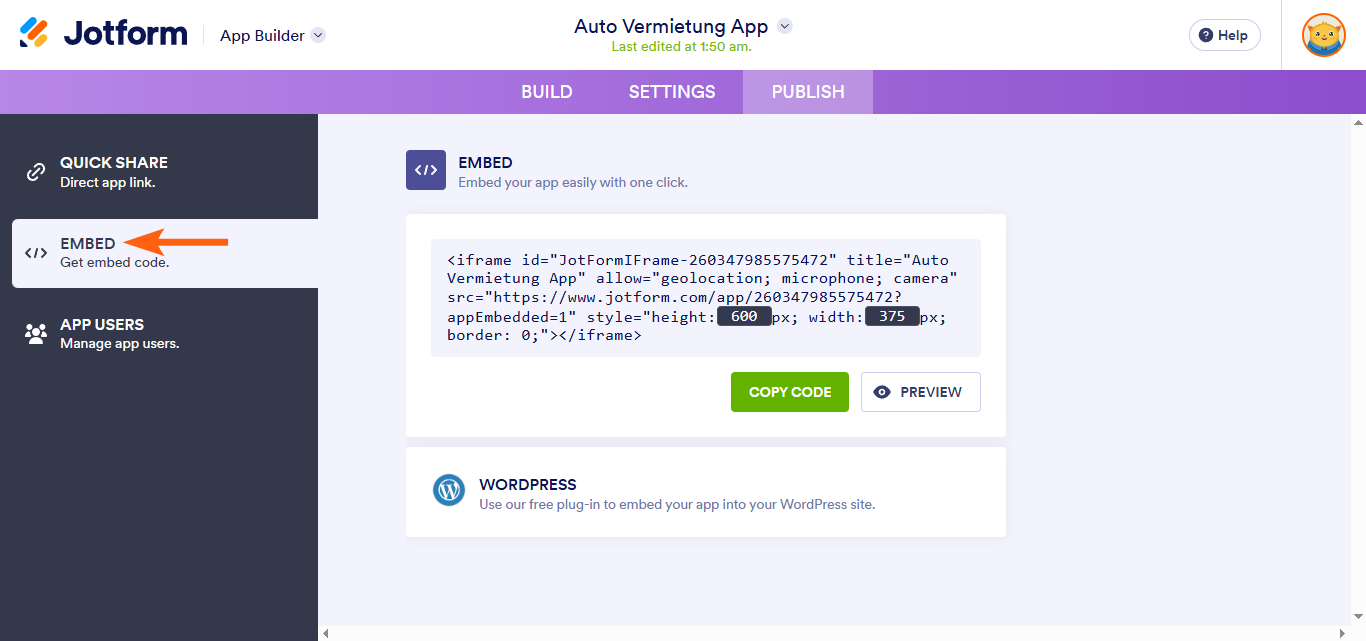The height and width of the screenshot is (641, 1366).
Task: Click the WordPress plug-in icon
Action: (449, 490)
